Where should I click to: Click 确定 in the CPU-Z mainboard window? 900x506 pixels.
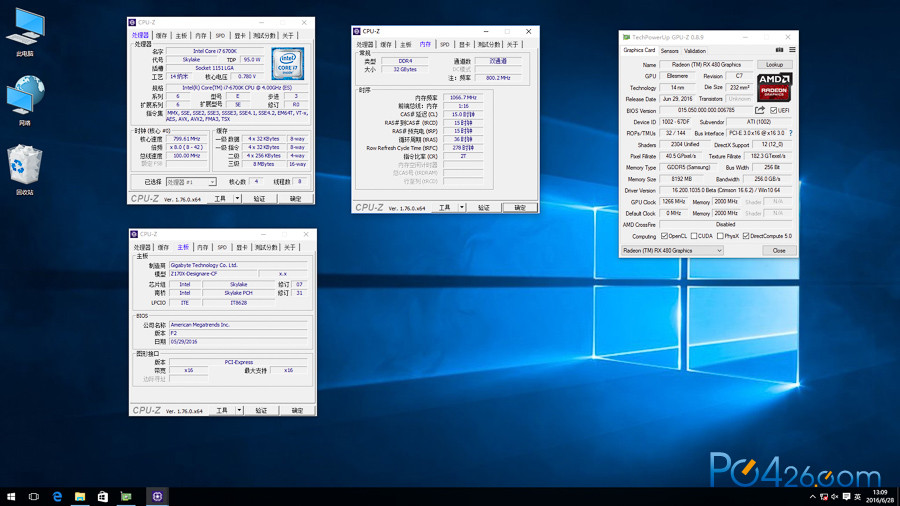click(x=297, y=410)
